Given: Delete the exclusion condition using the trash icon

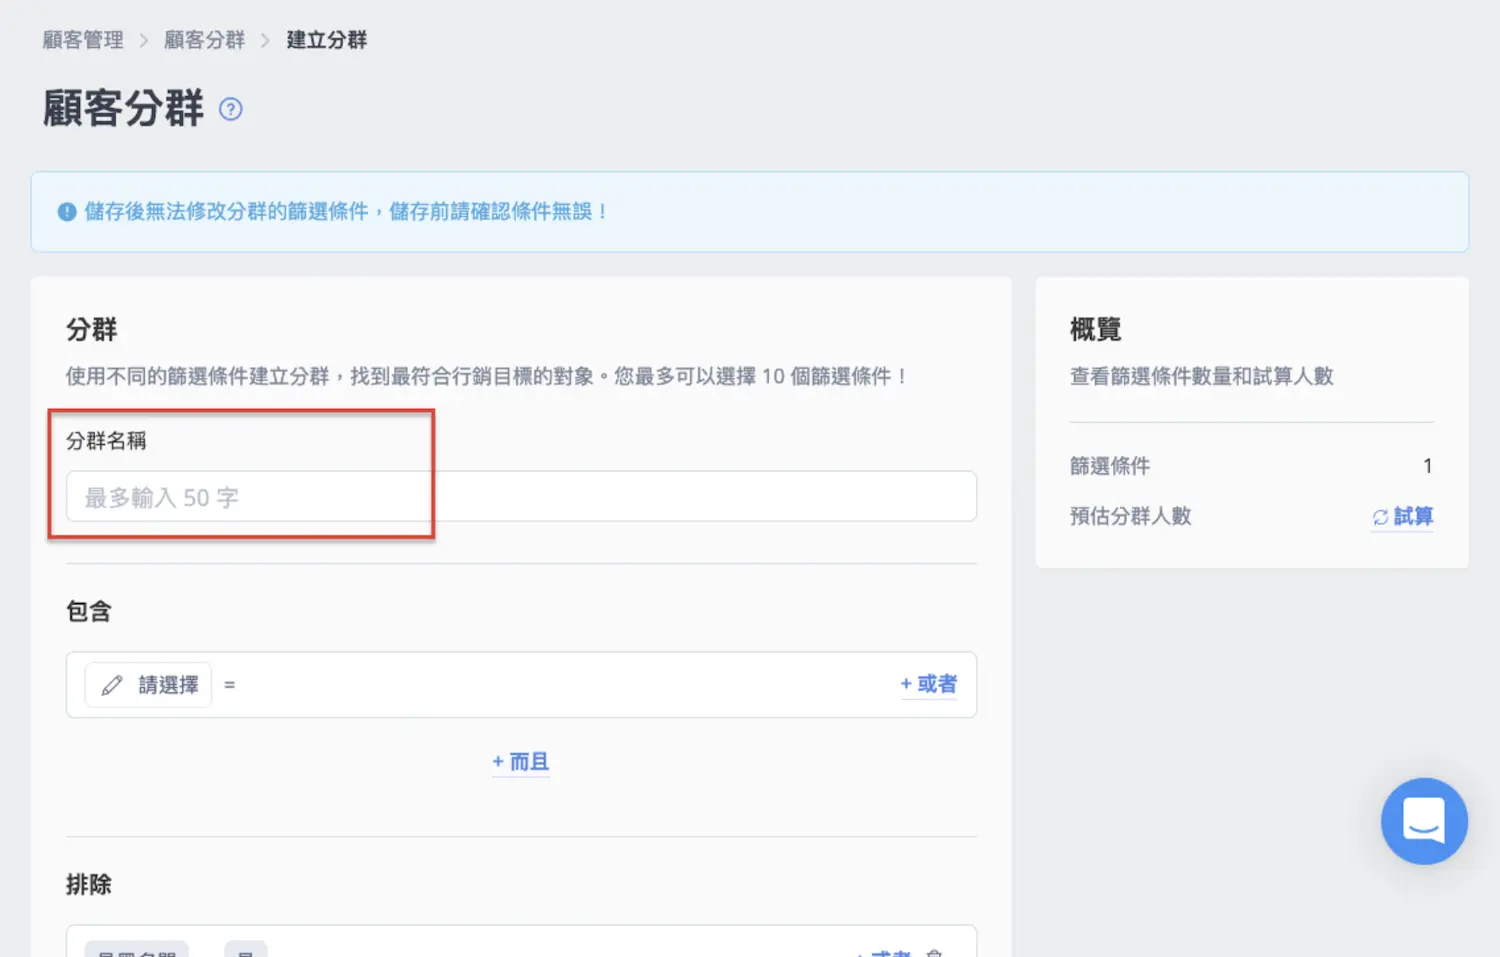Looking at the screenshot, I should 935,952.
